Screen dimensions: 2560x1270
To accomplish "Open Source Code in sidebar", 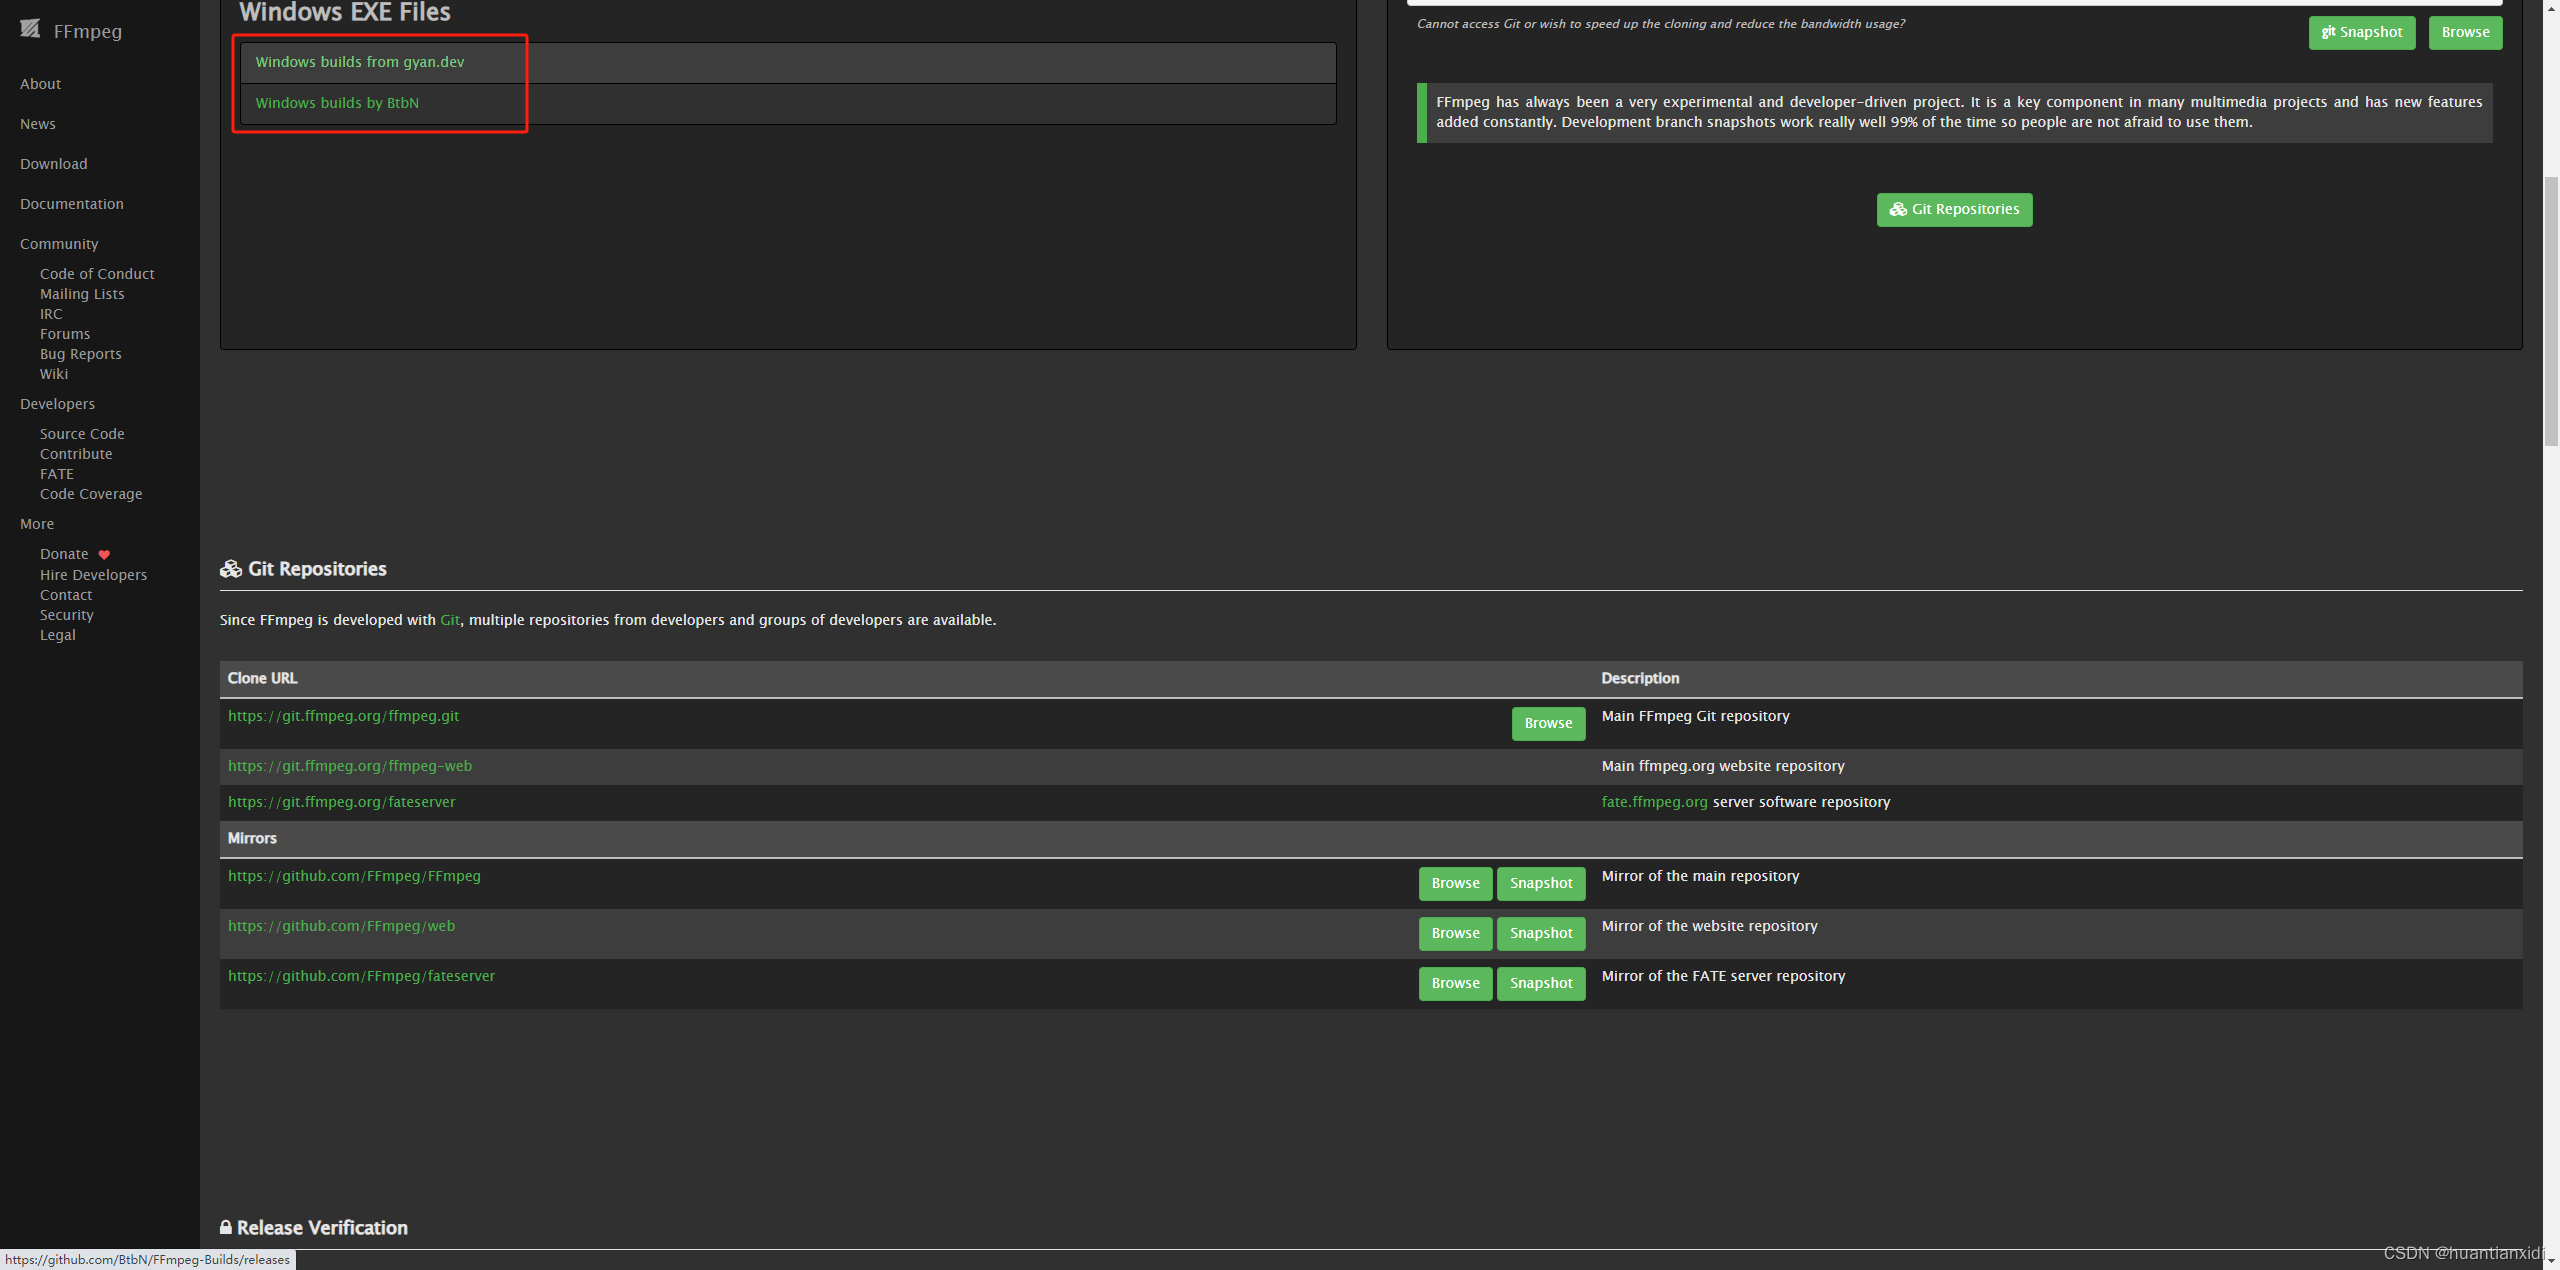I will tap(82, 434).
